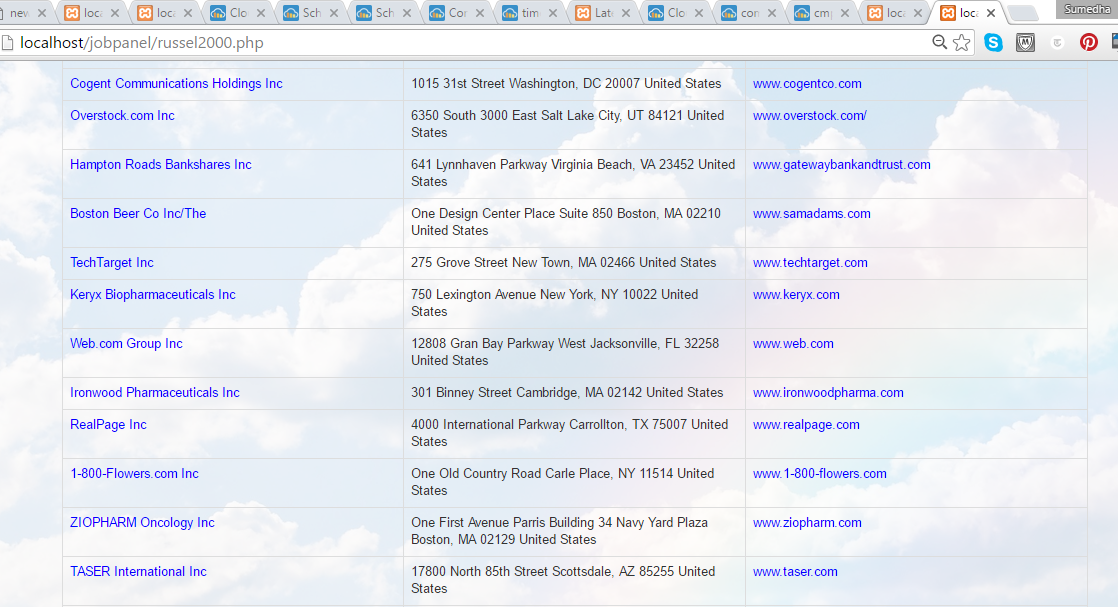Open Ironwood Pharmaceuticals Inc link
The height and width of the screenshot is (607, 1118).
(155, 392)
